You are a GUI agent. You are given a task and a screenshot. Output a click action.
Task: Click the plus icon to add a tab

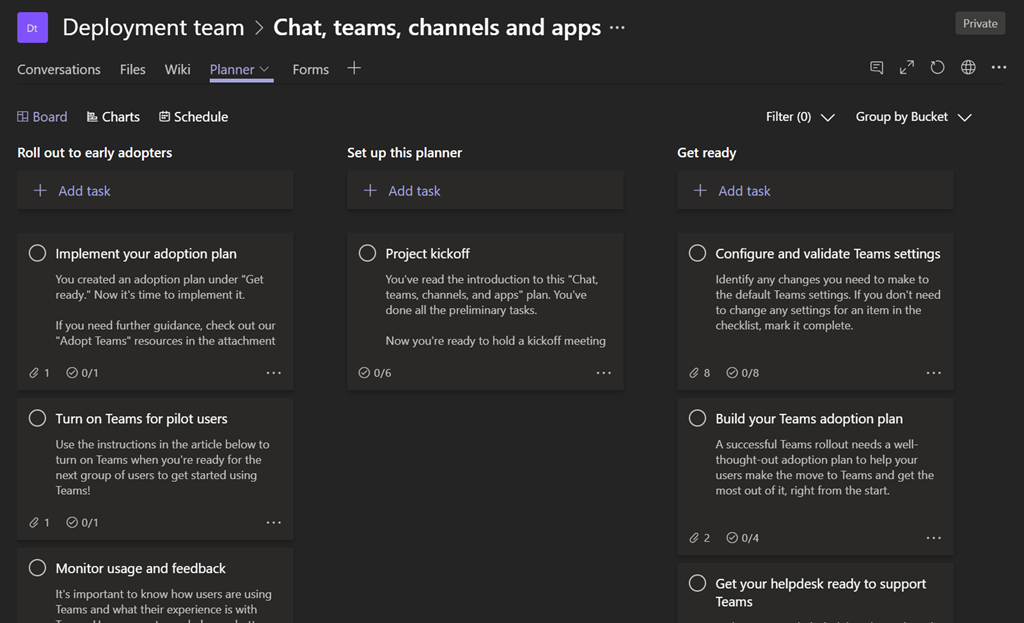point(354,68)
